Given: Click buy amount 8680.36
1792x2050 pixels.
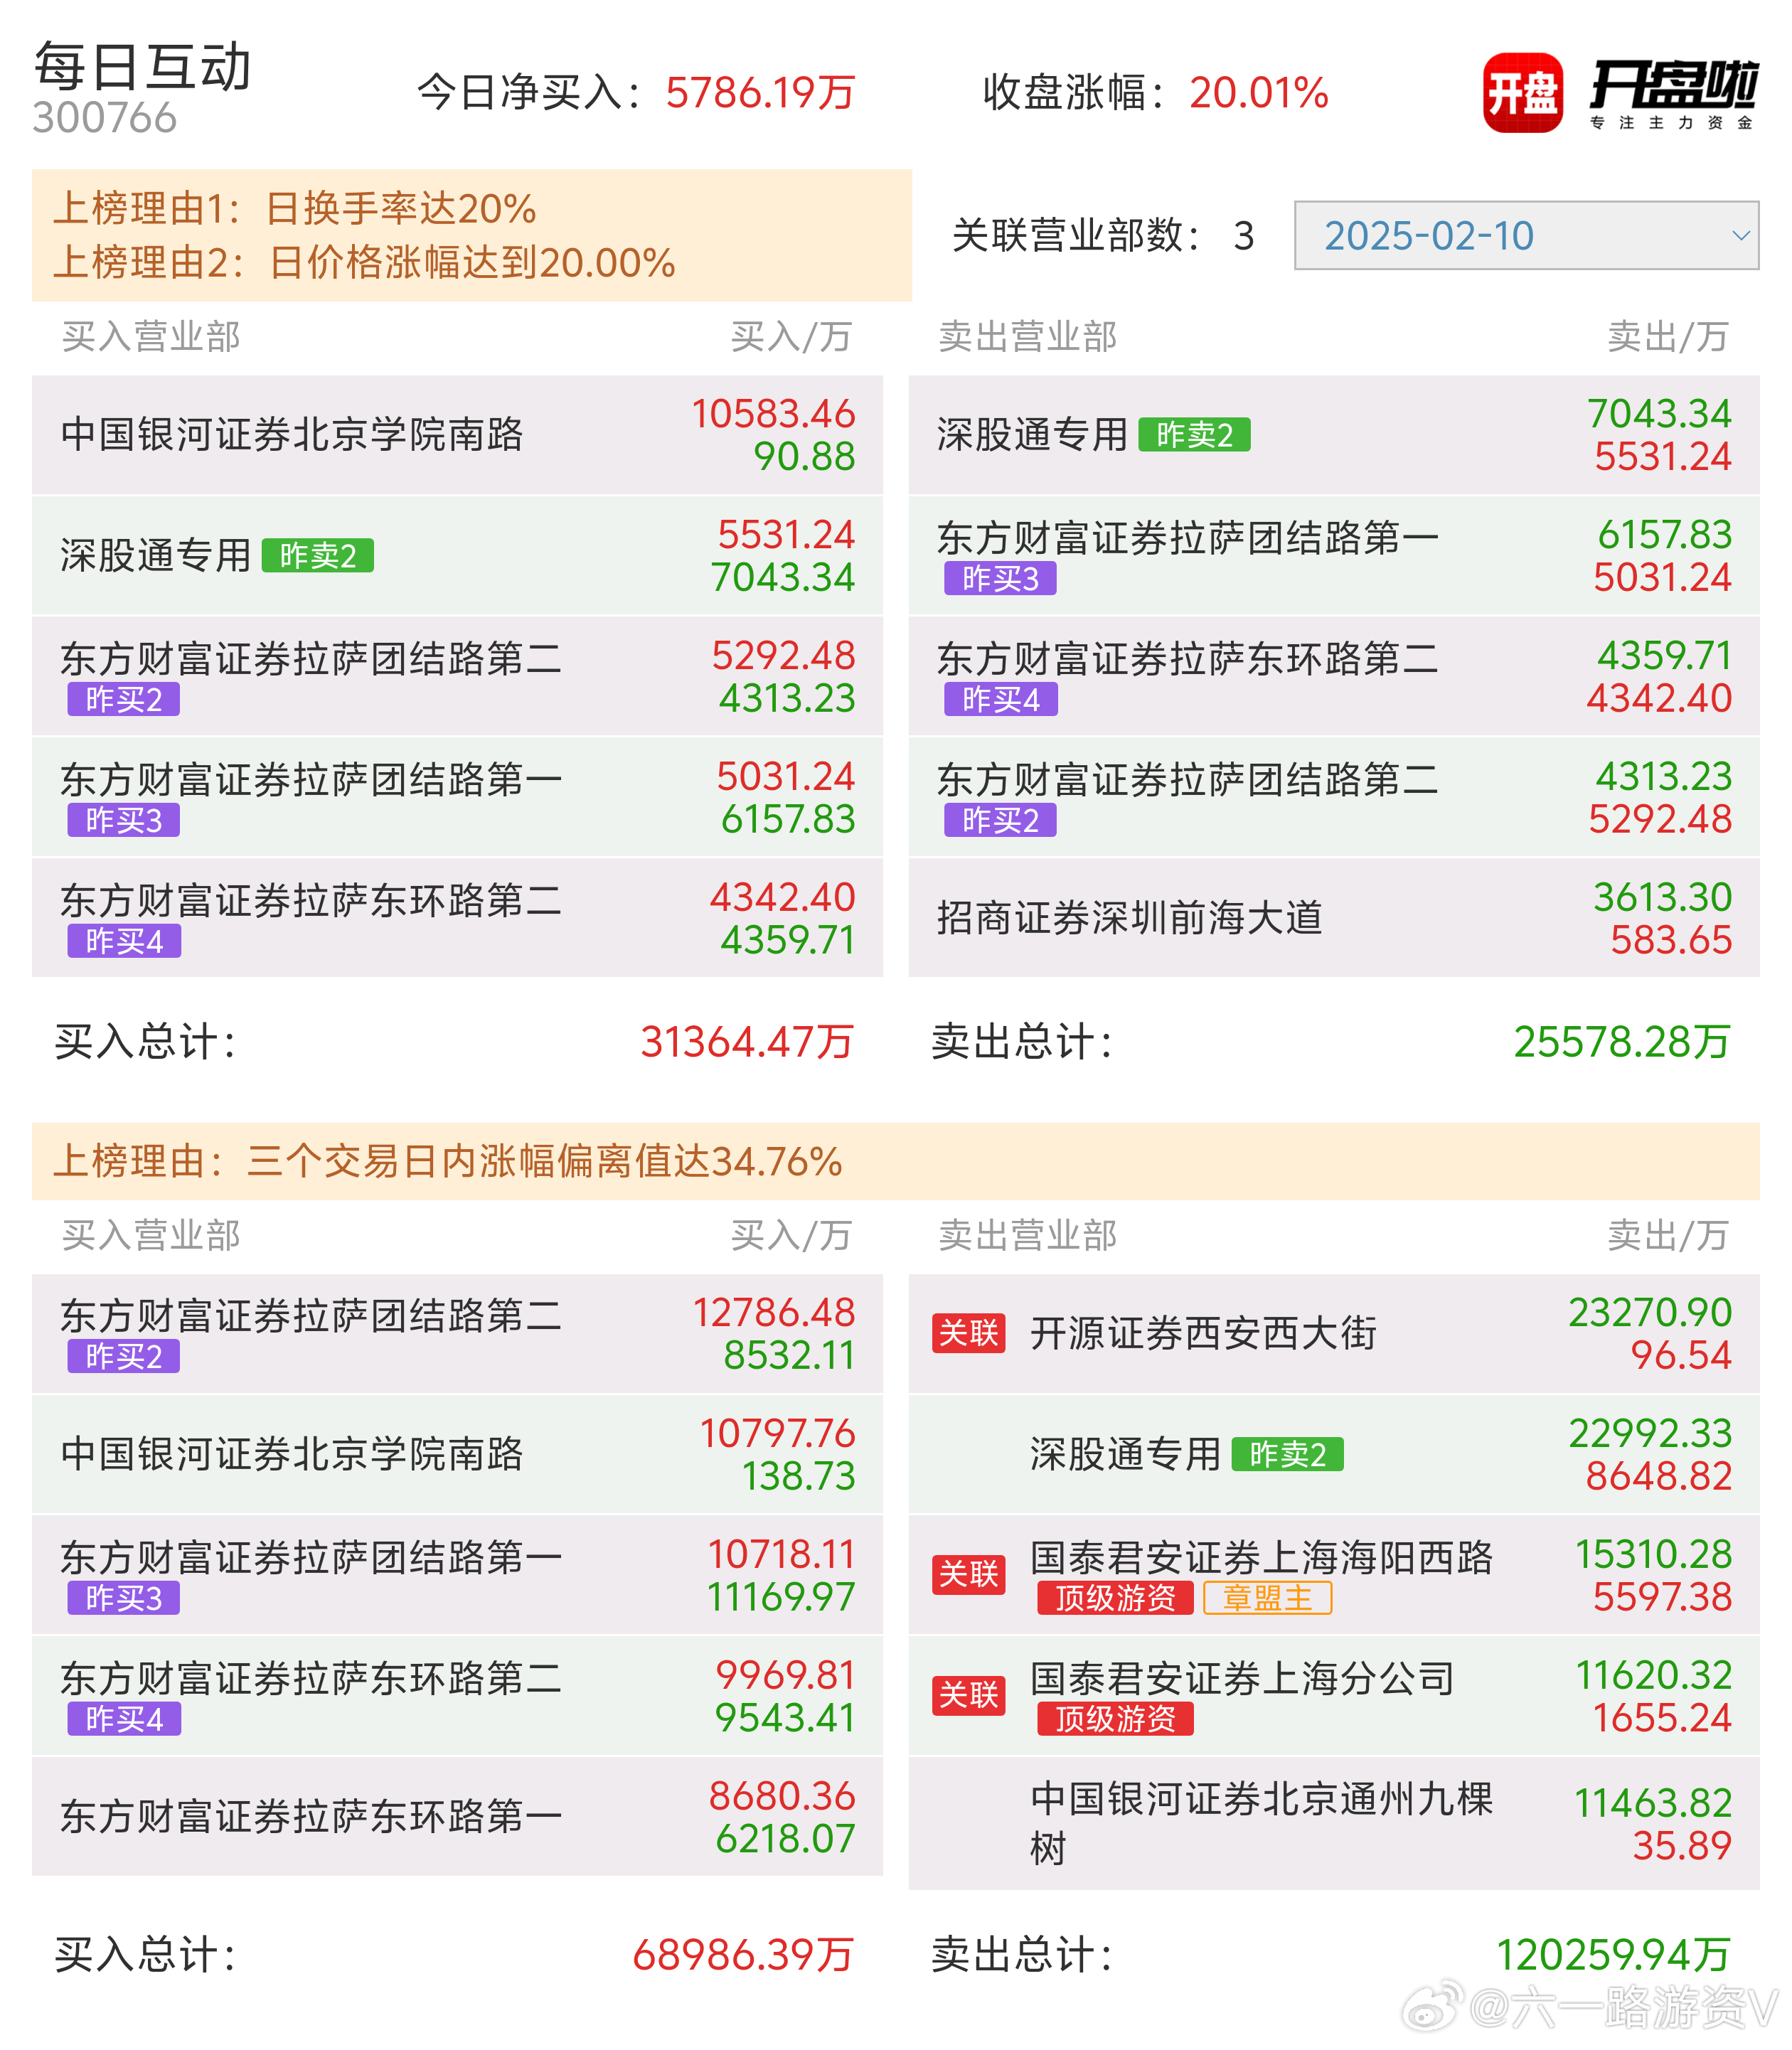Looking at the screenshot, I should point(782,1797).
